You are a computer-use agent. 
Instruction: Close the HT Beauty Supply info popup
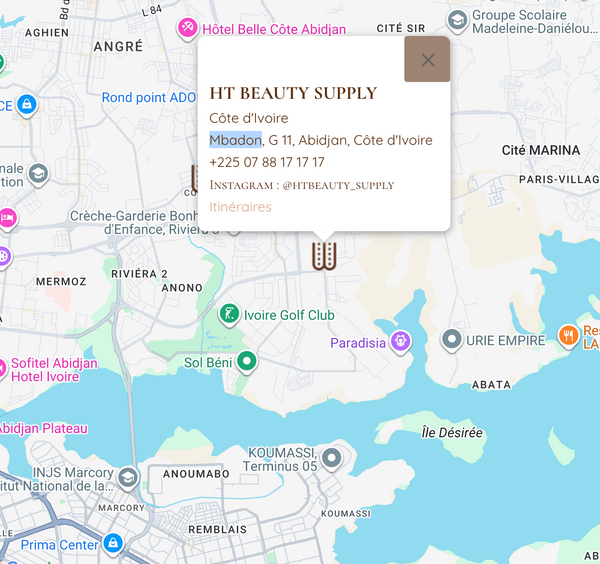pos(427,59)
